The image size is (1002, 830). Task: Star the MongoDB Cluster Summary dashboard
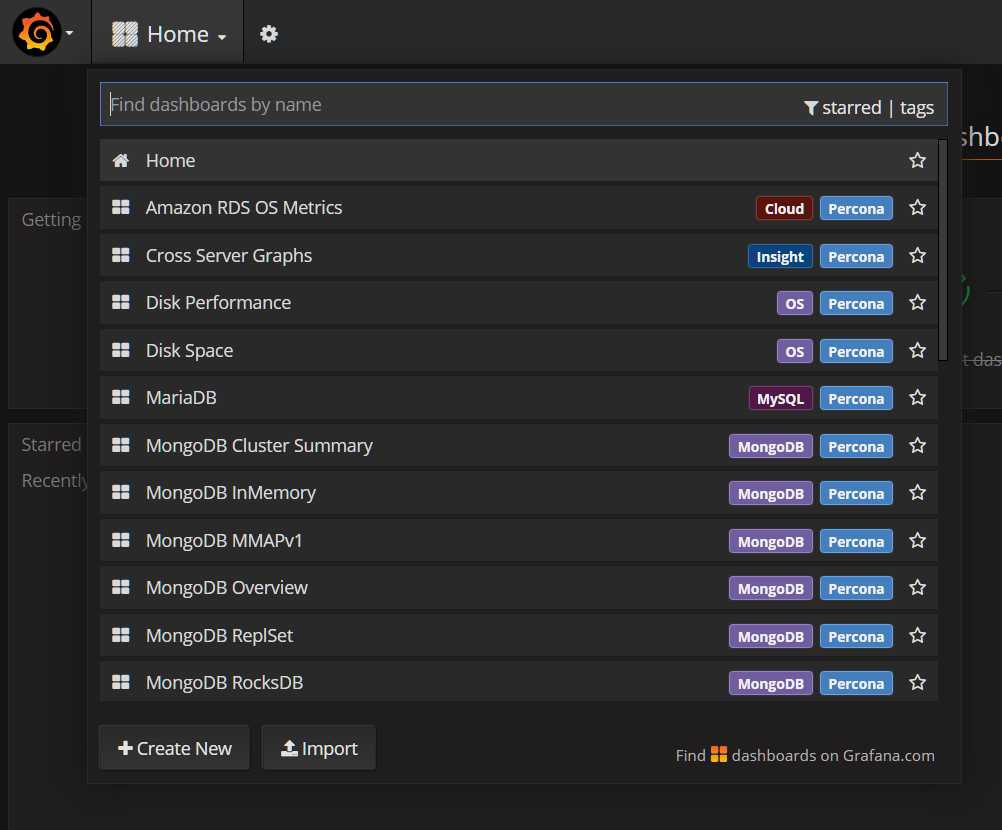(x=918, y=445)
